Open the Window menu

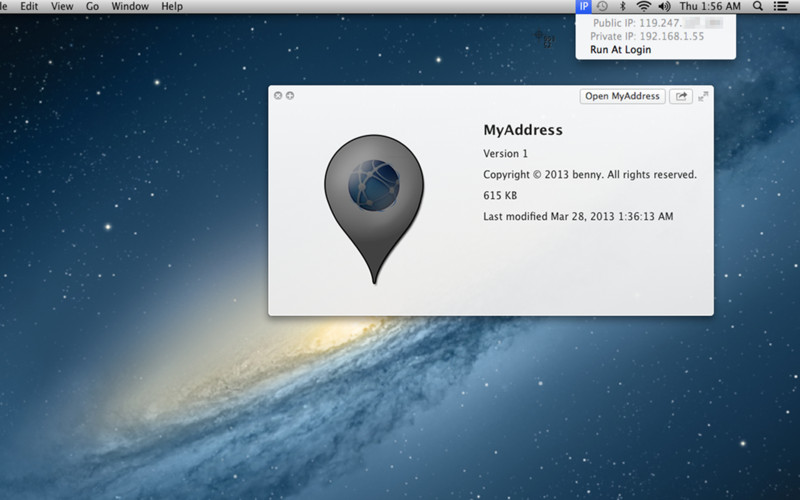[130, 7]
